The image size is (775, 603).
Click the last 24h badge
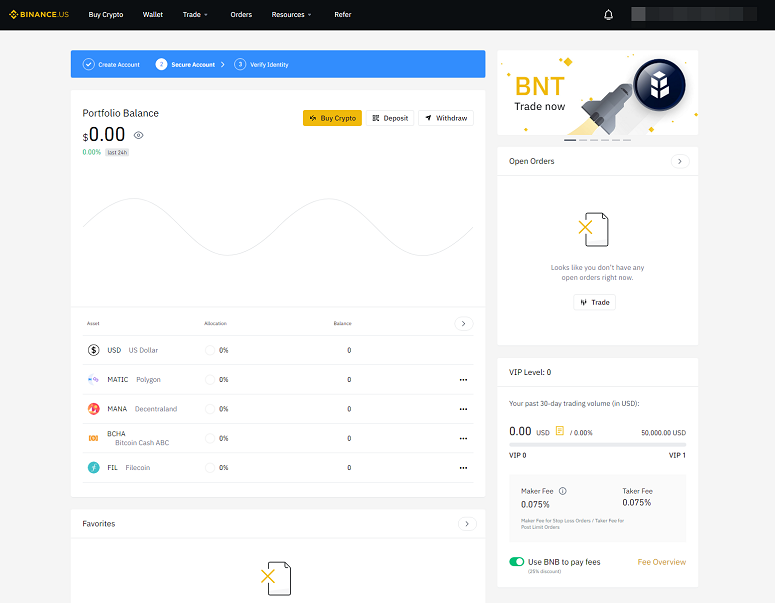pos(118,152)
